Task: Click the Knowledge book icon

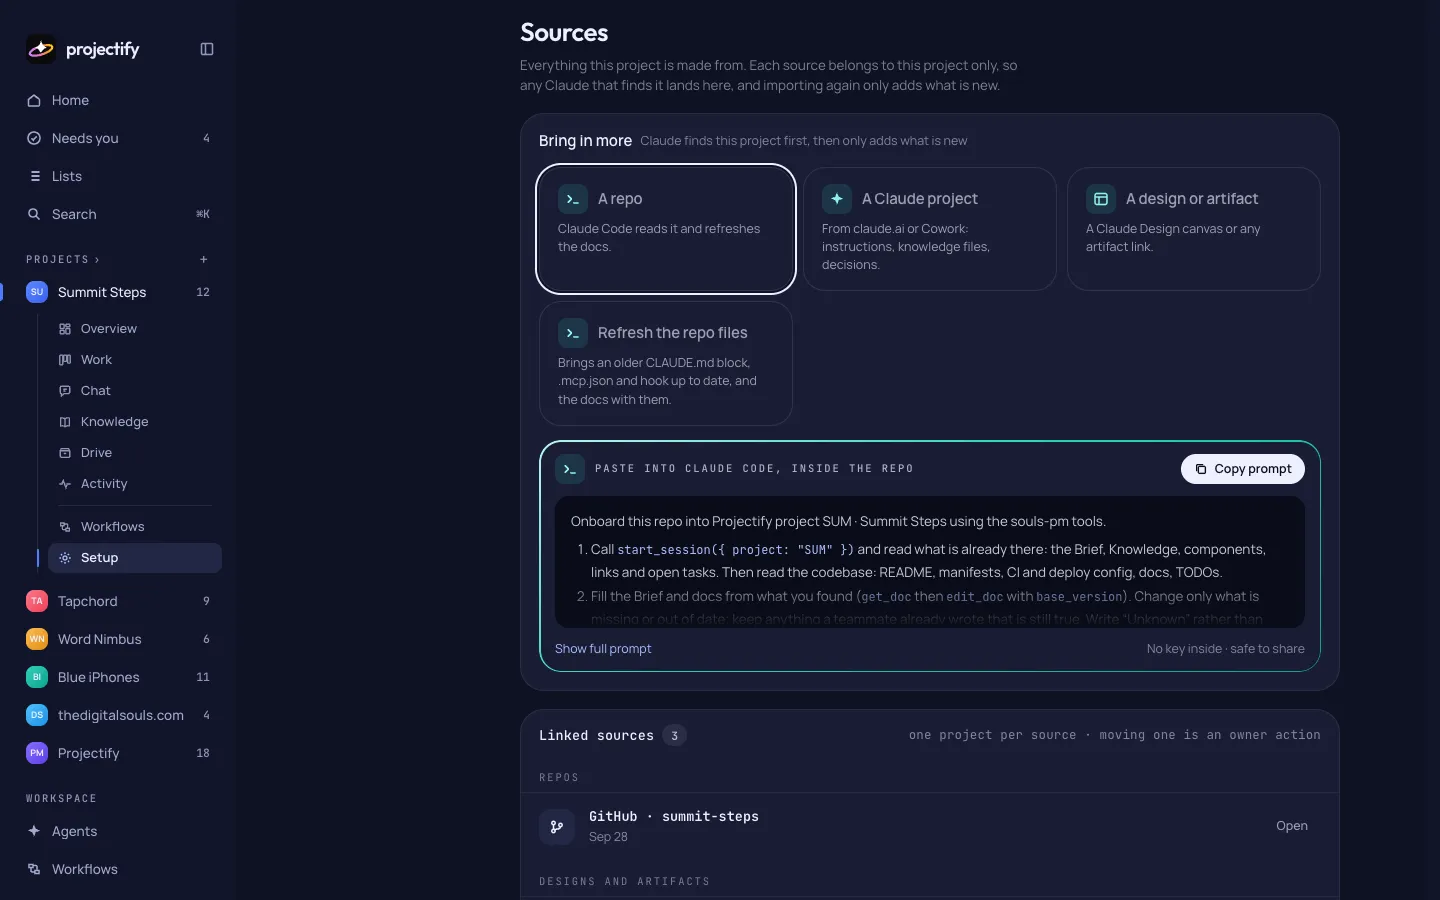Action: tap(65, 422)
